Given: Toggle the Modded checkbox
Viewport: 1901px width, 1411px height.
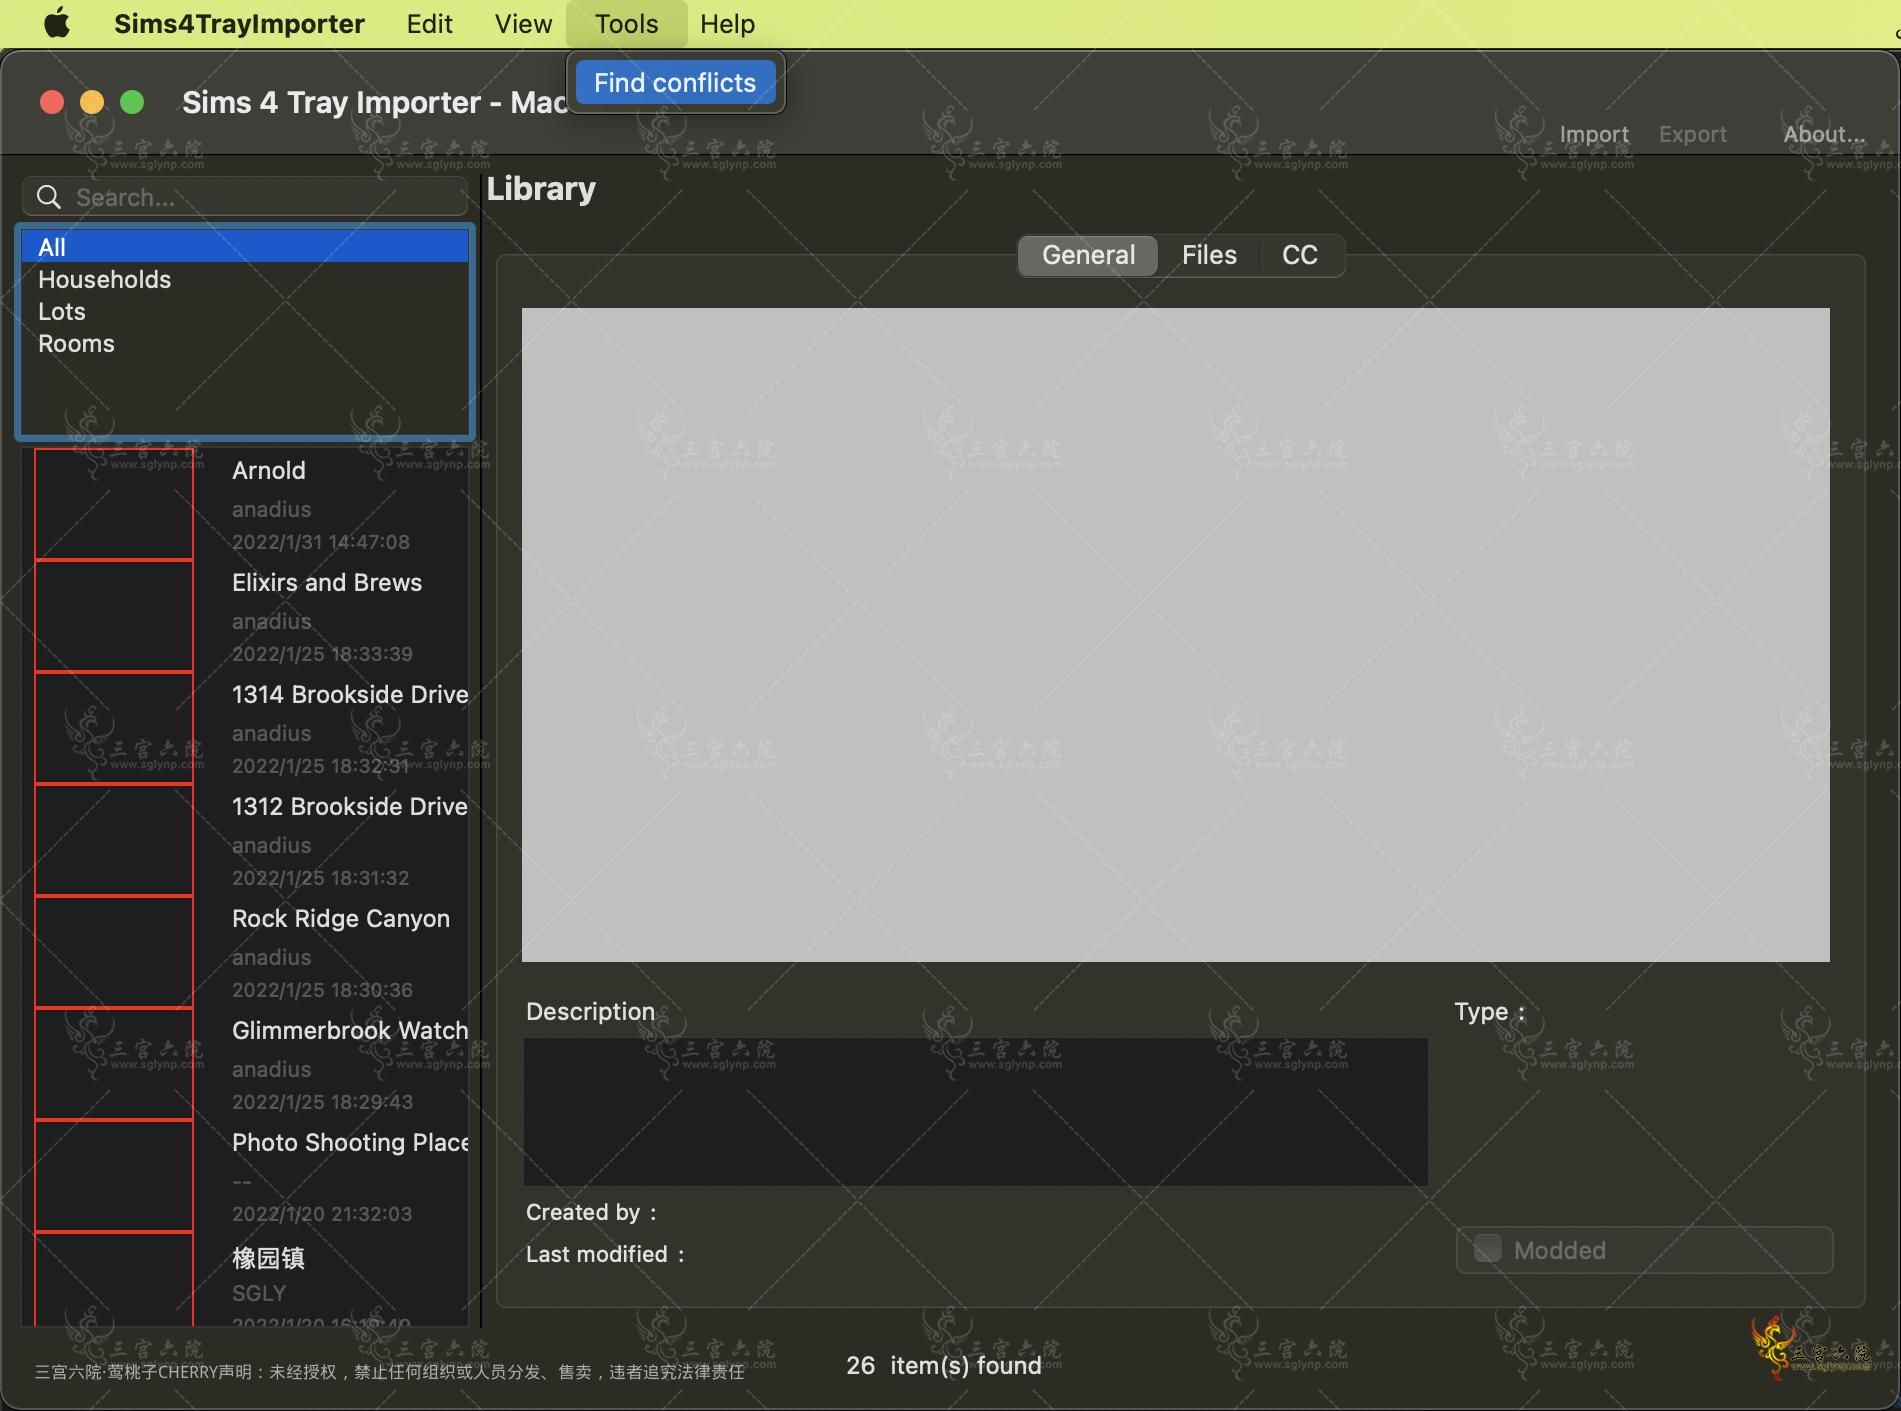Looking at the screenshot, I should pyautogui.click(x=1488, y=1248).
